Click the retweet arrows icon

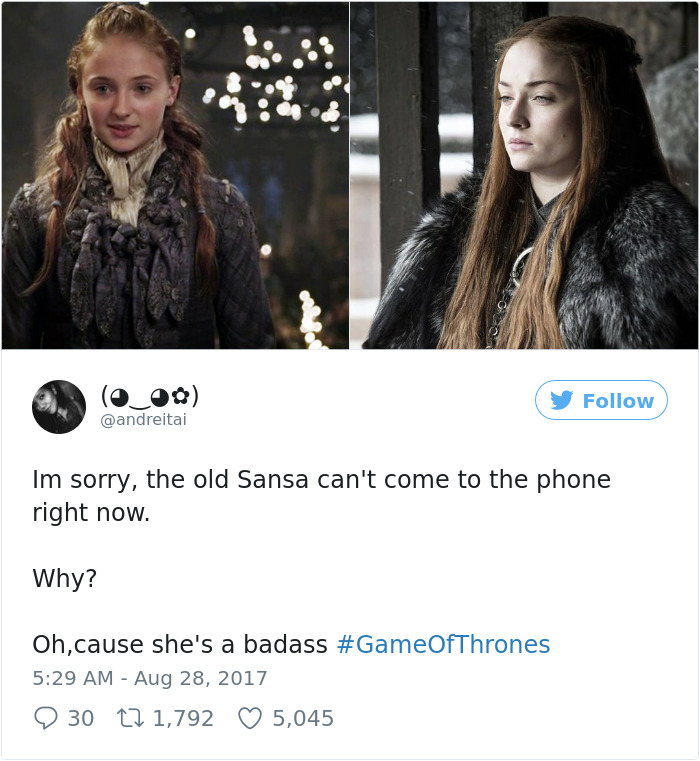point(131,718)
